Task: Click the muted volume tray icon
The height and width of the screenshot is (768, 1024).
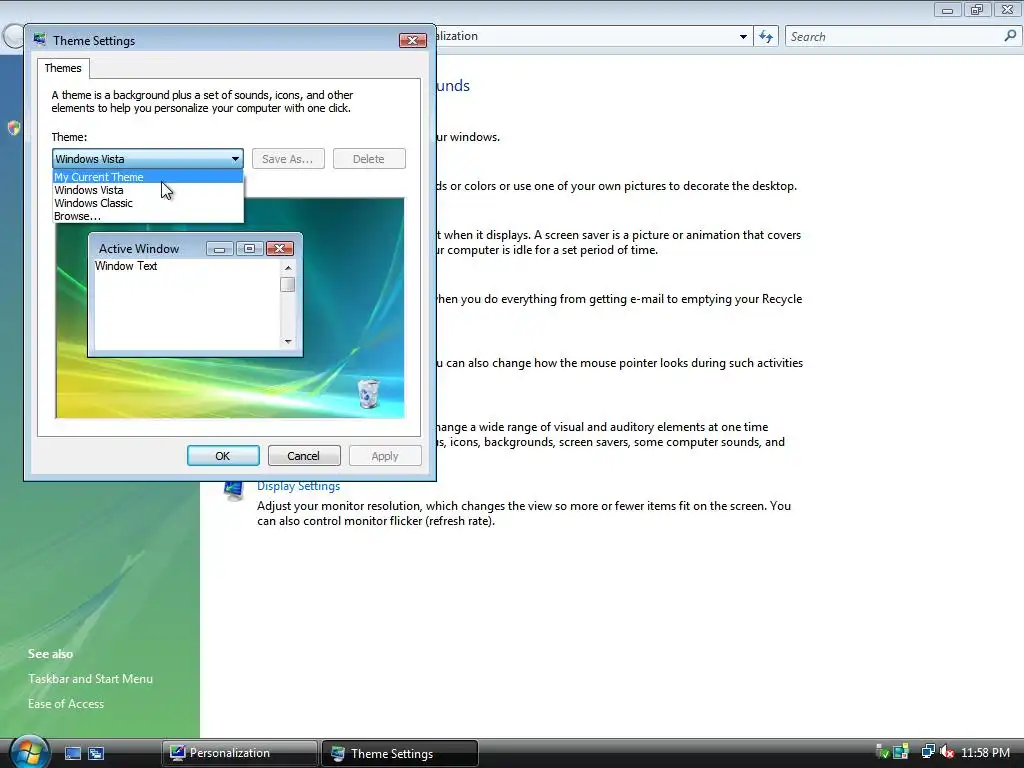Action: pyautogui.click(x=947, y=752)
